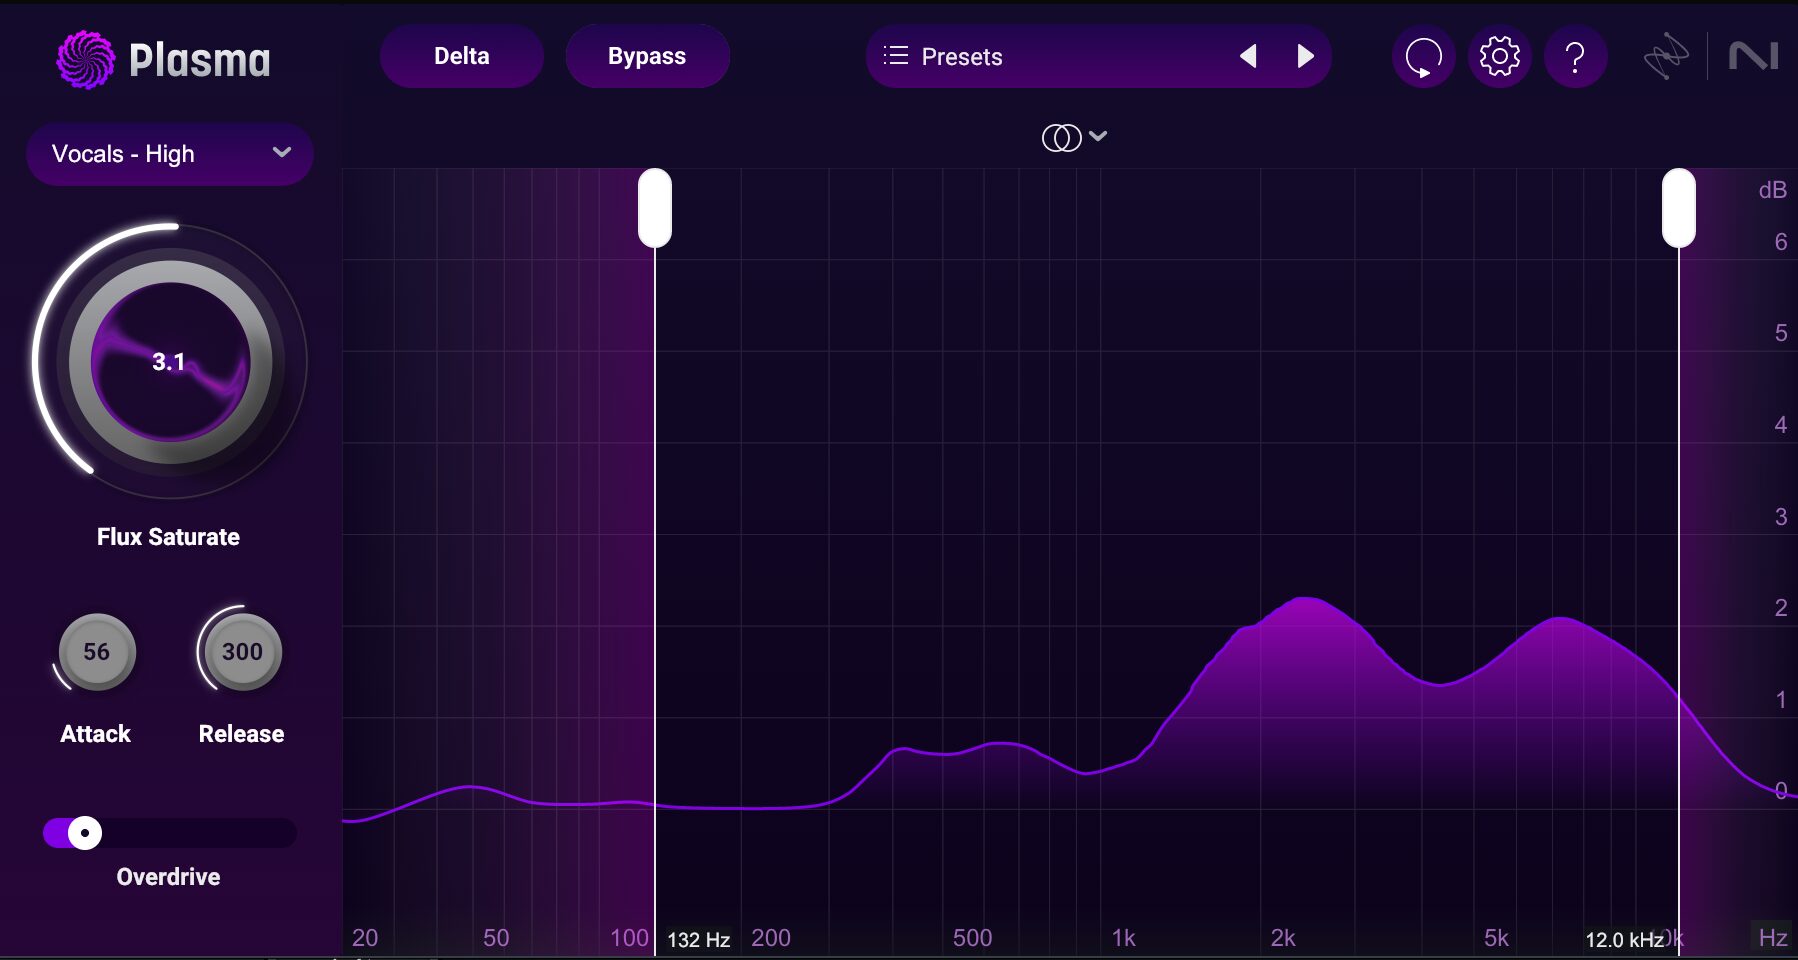Click the Plasma swirl logo icon
Image resolution: width=1798 pixels, height=960 pixels.
tap(86, 59)
